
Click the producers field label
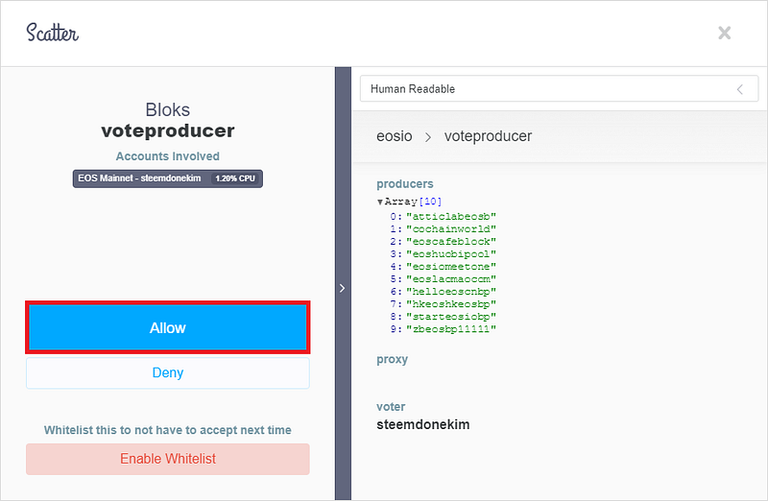pos(405,184)
